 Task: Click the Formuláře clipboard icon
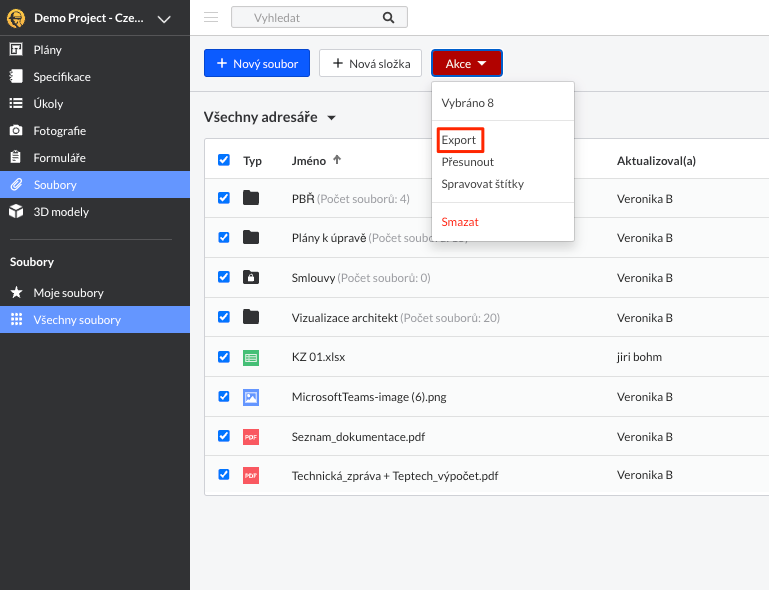coord(16,157)
